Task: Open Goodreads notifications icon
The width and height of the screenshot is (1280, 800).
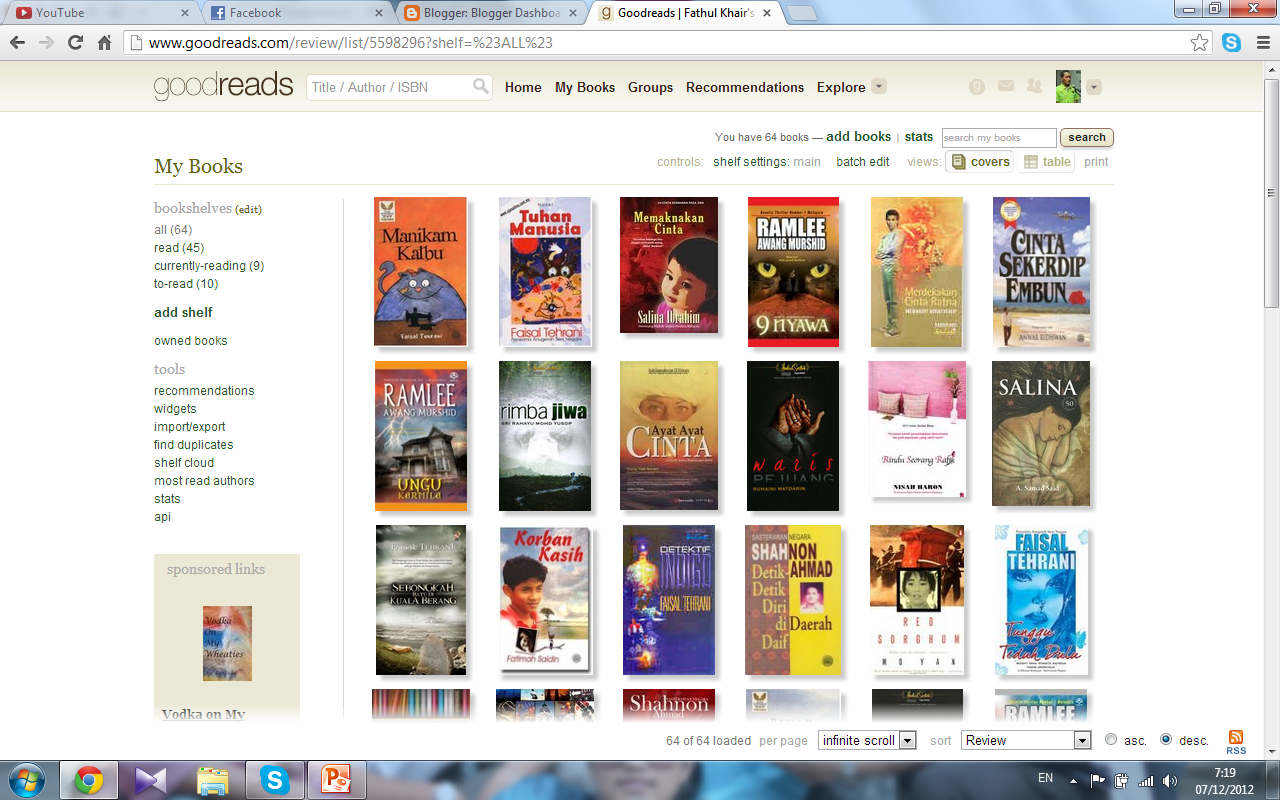Action: (x=977, y=87)
